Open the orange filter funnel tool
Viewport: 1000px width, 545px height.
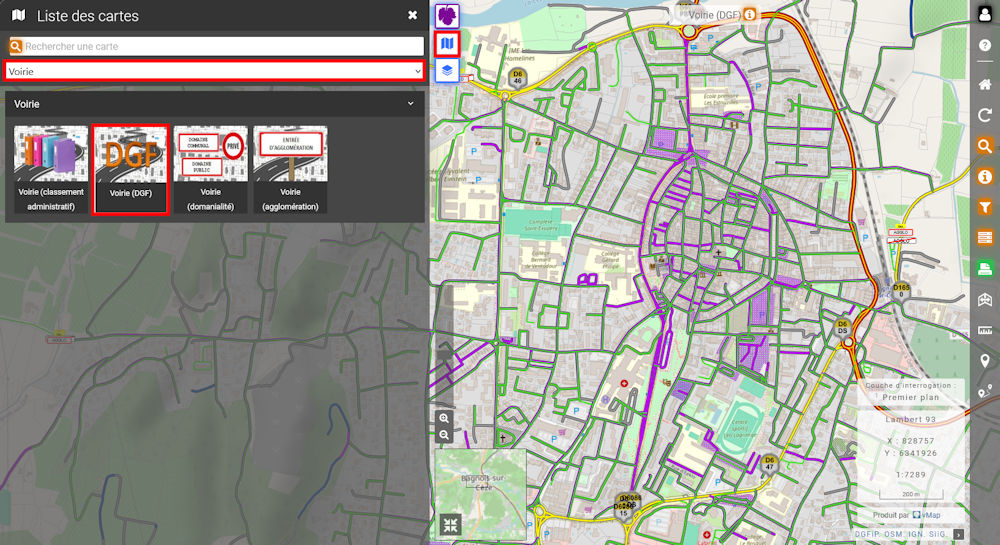[985, 207]
